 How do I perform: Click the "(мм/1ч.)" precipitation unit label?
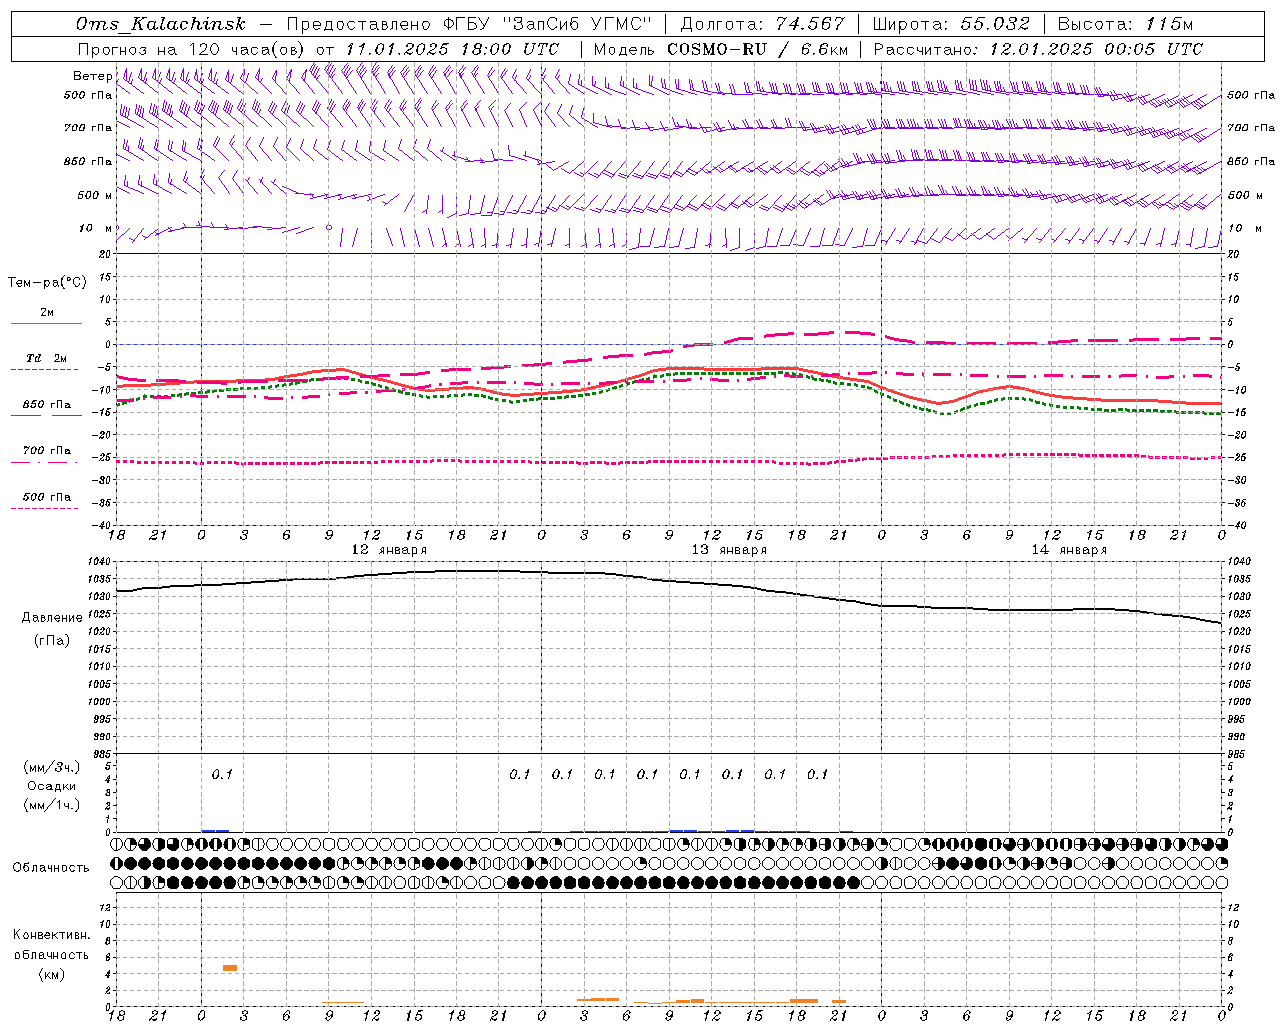pos(52,805)
